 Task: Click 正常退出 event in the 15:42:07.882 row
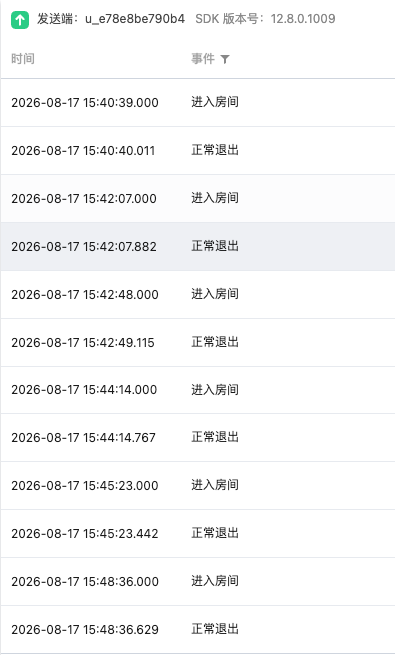[x=215, y=246]
